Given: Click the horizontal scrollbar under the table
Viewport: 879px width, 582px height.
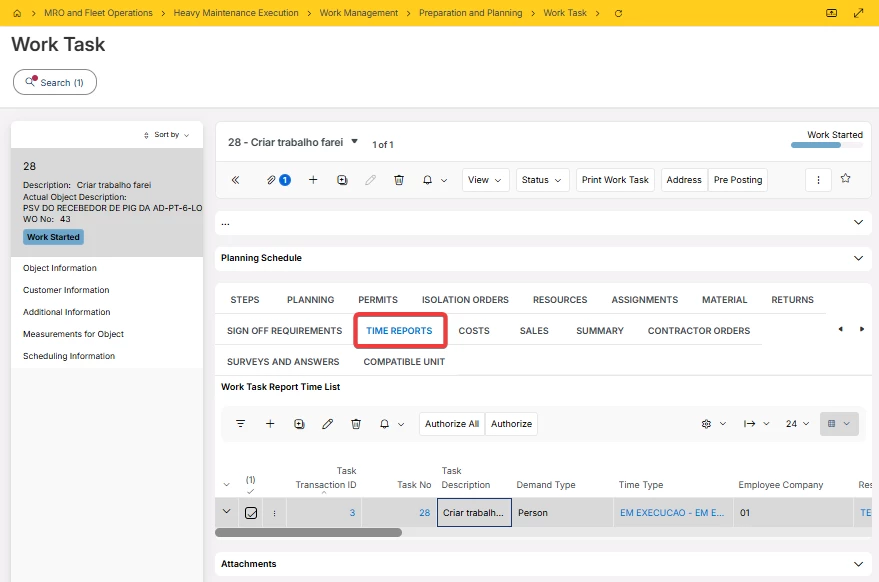Looking at the screenshot, I should 308,533.
